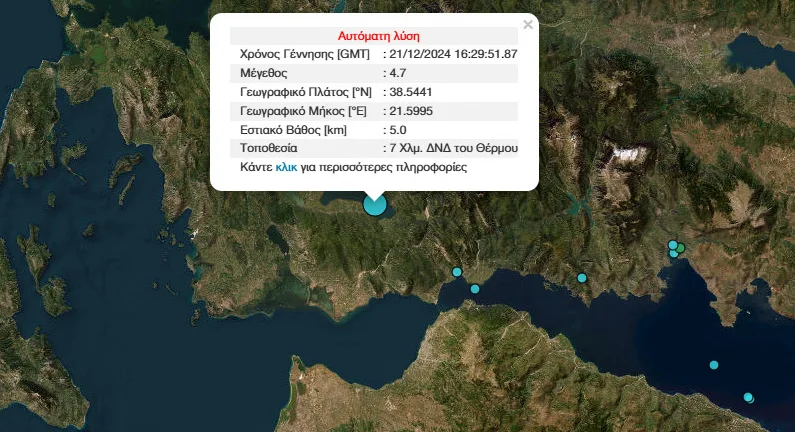Click the magnitude value 4.7
The width and height of the screenshot is (795, 432).
(x=398, y=73)
